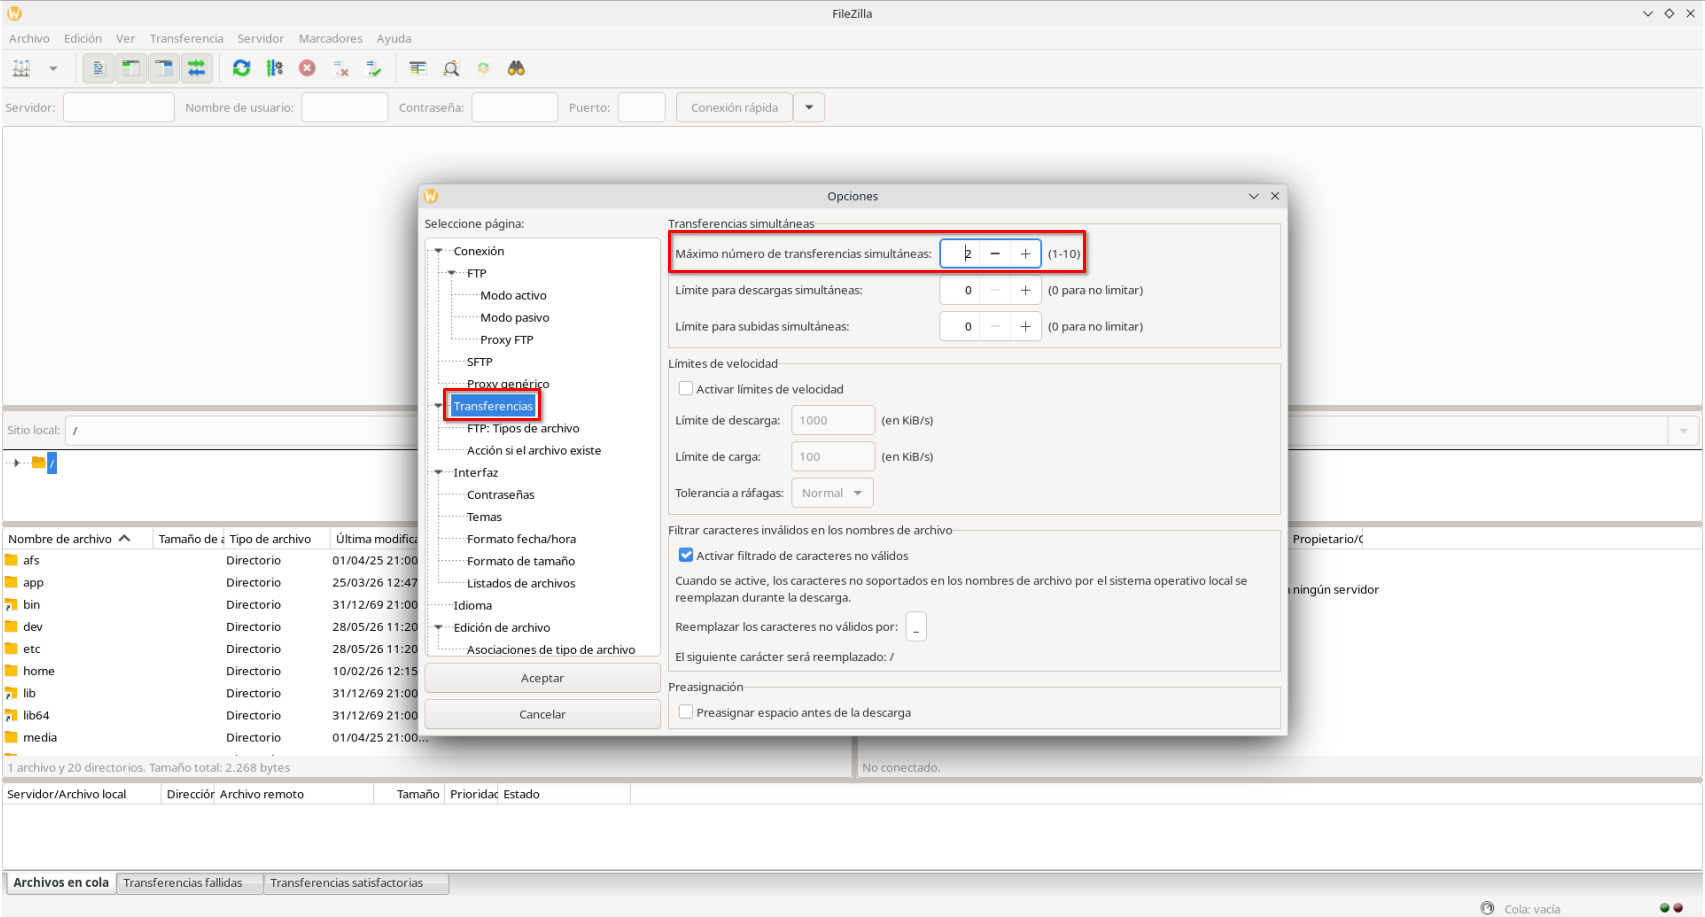Toggle the message log toolbar icon
The width and height of the screenshot is (1705, 917).
(x=98, y=68)
